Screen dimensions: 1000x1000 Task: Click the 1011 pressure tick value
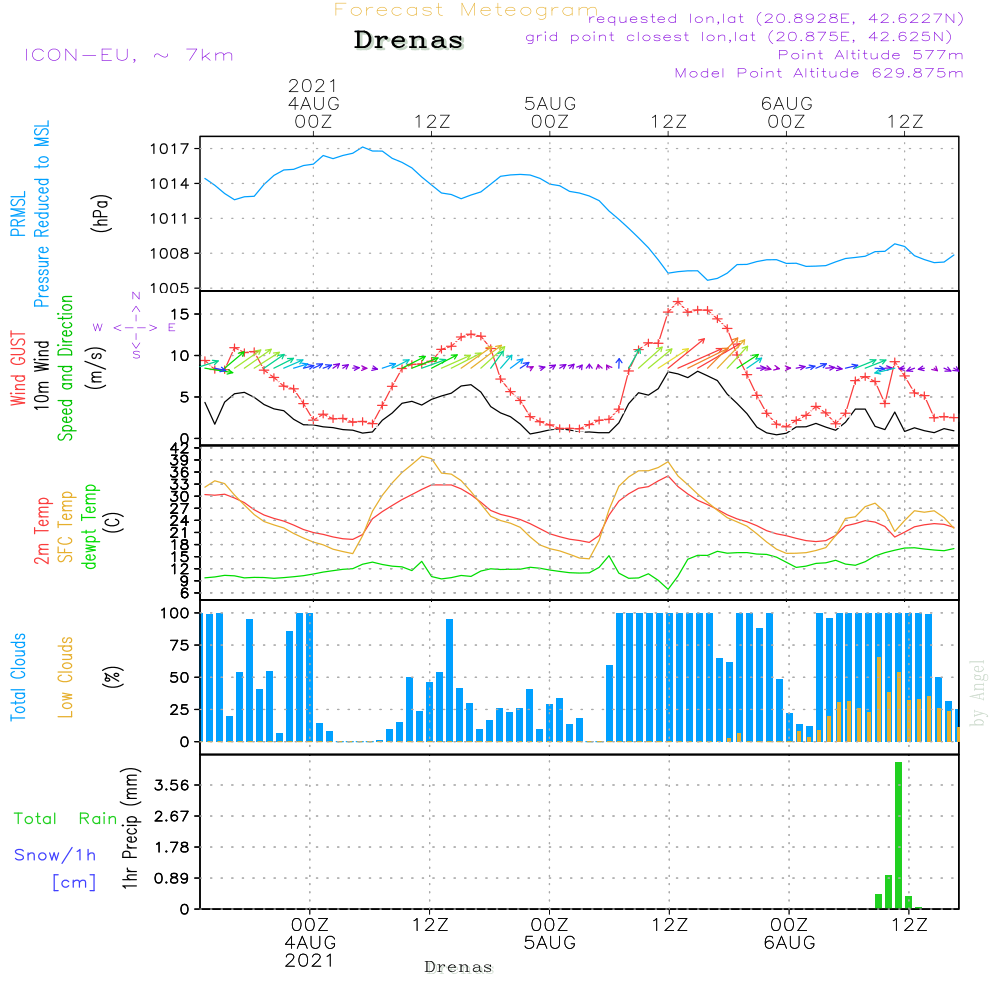pyautogui.click(x=169, y=219)
